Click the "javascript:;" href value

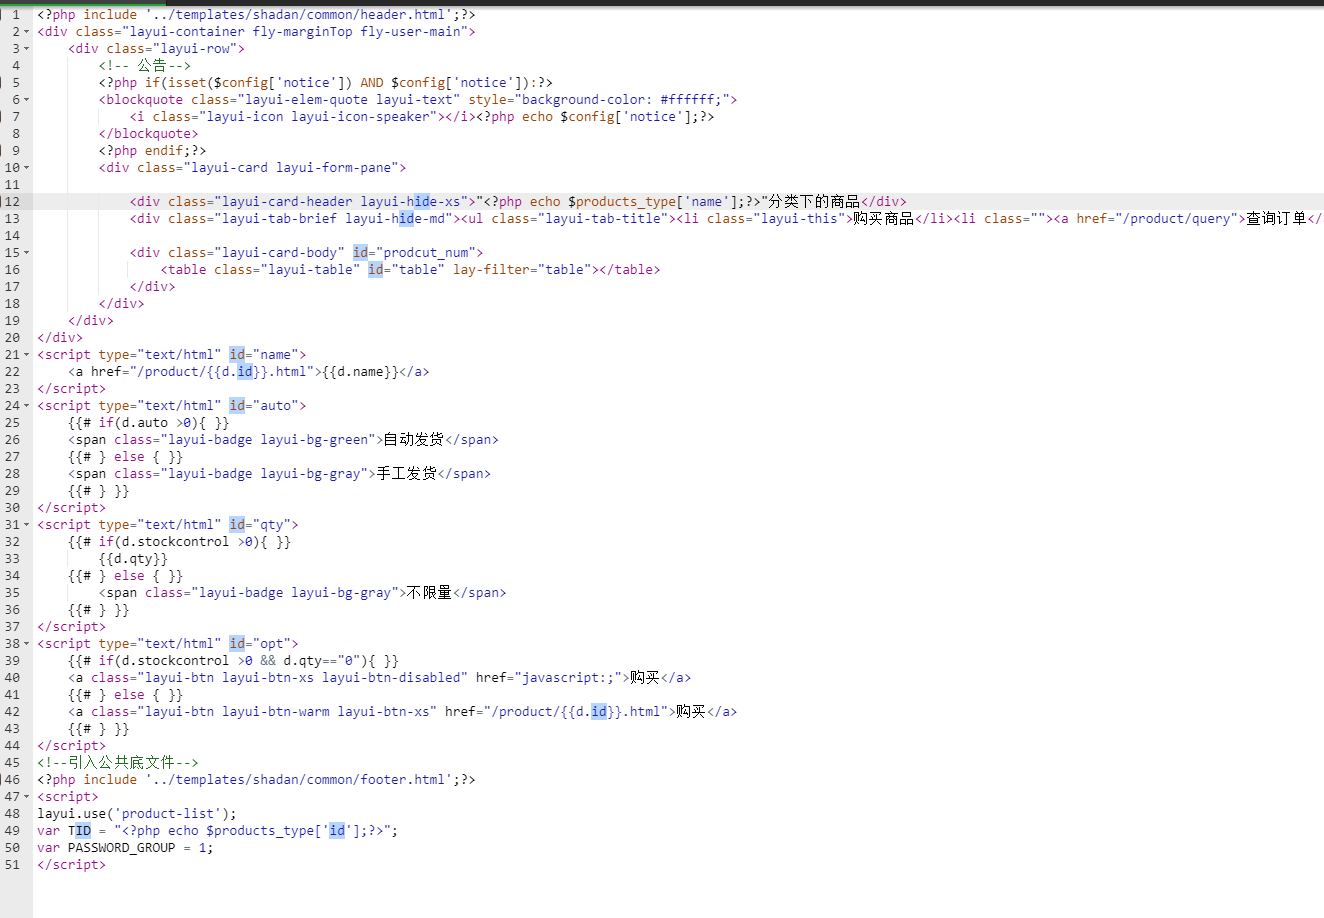tap(568, 678)
